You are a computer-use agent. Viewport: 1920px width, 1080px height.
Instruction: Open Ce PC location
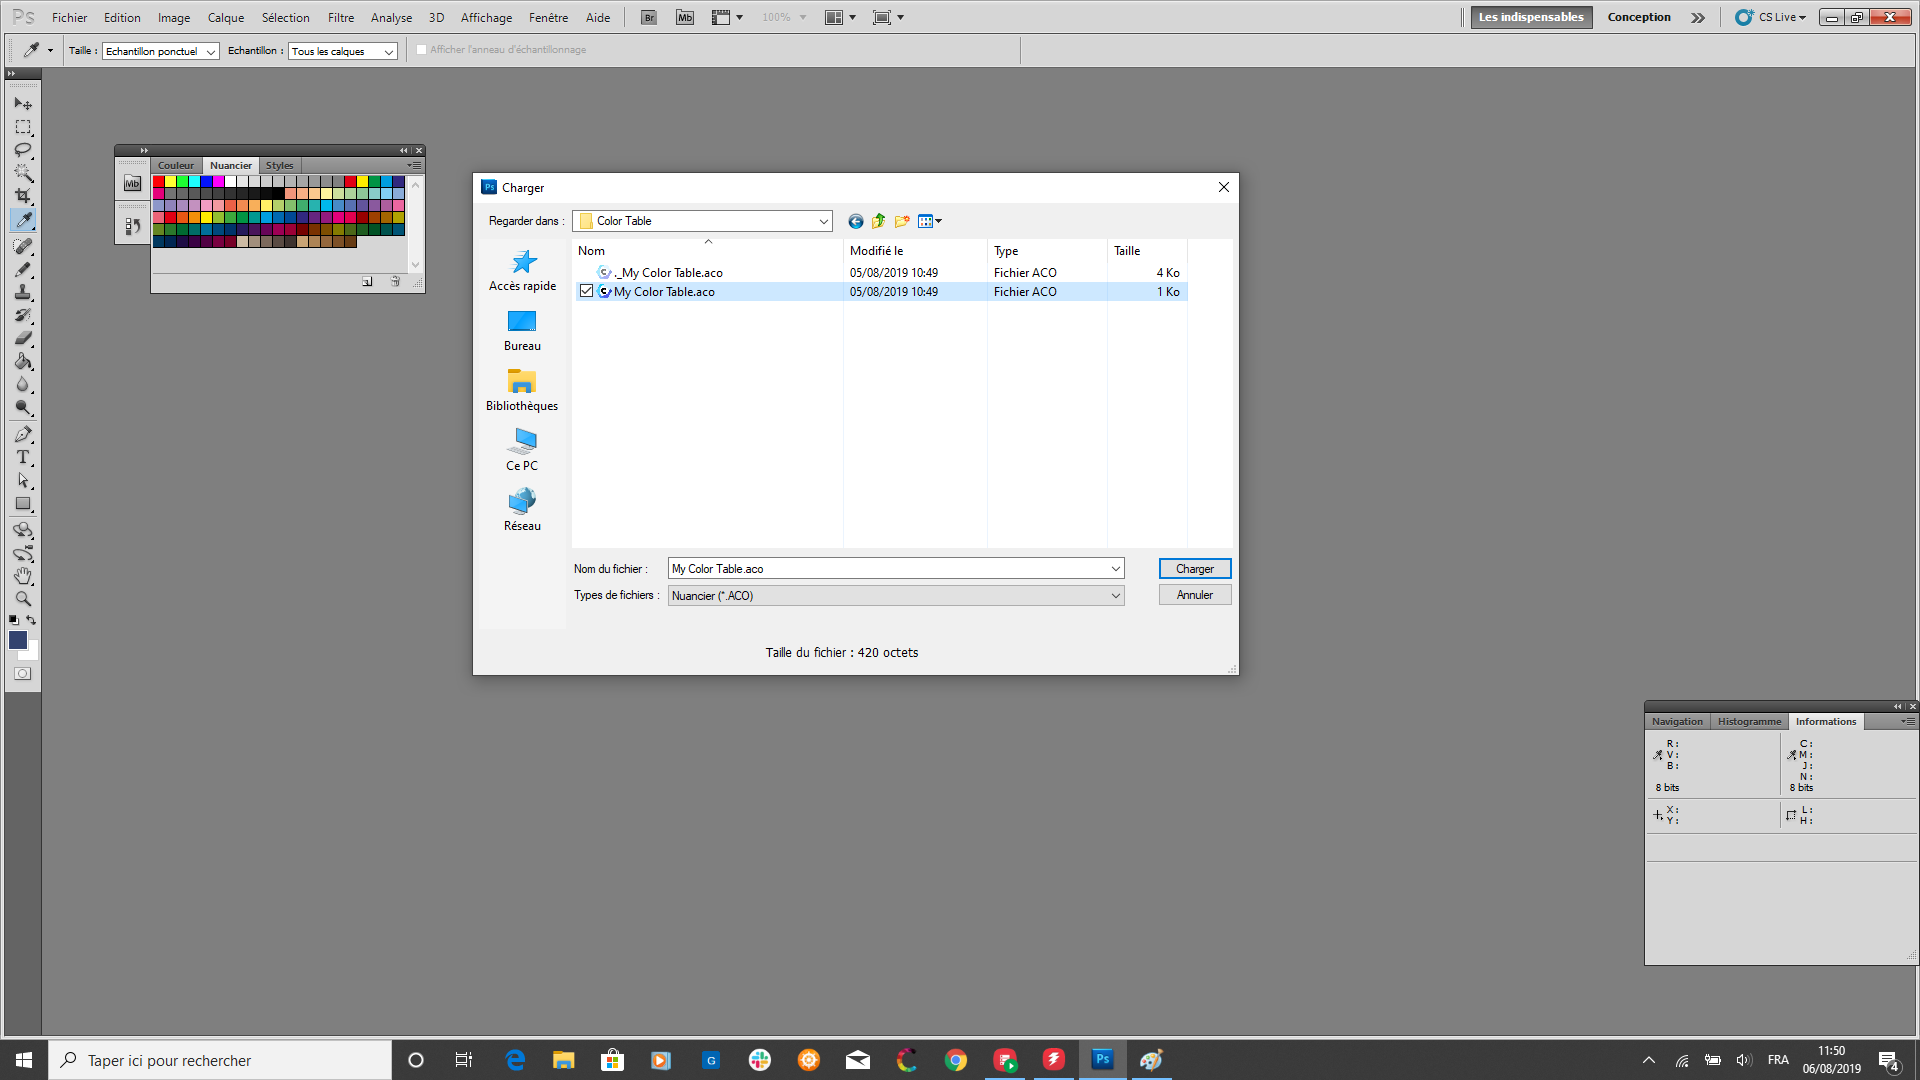pyautogui.click(x=522, y=450)
